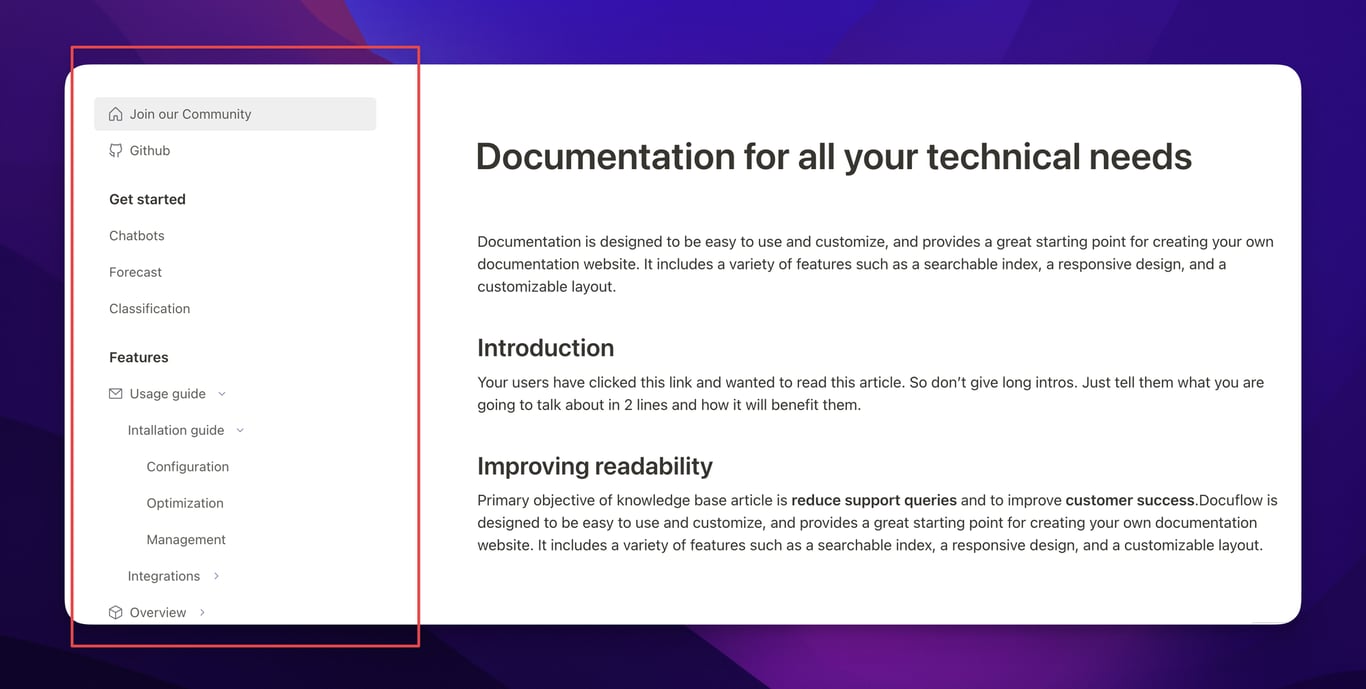
Task: Select the Management tree entry
Action: pyautogui.click(x=186, y=540)
